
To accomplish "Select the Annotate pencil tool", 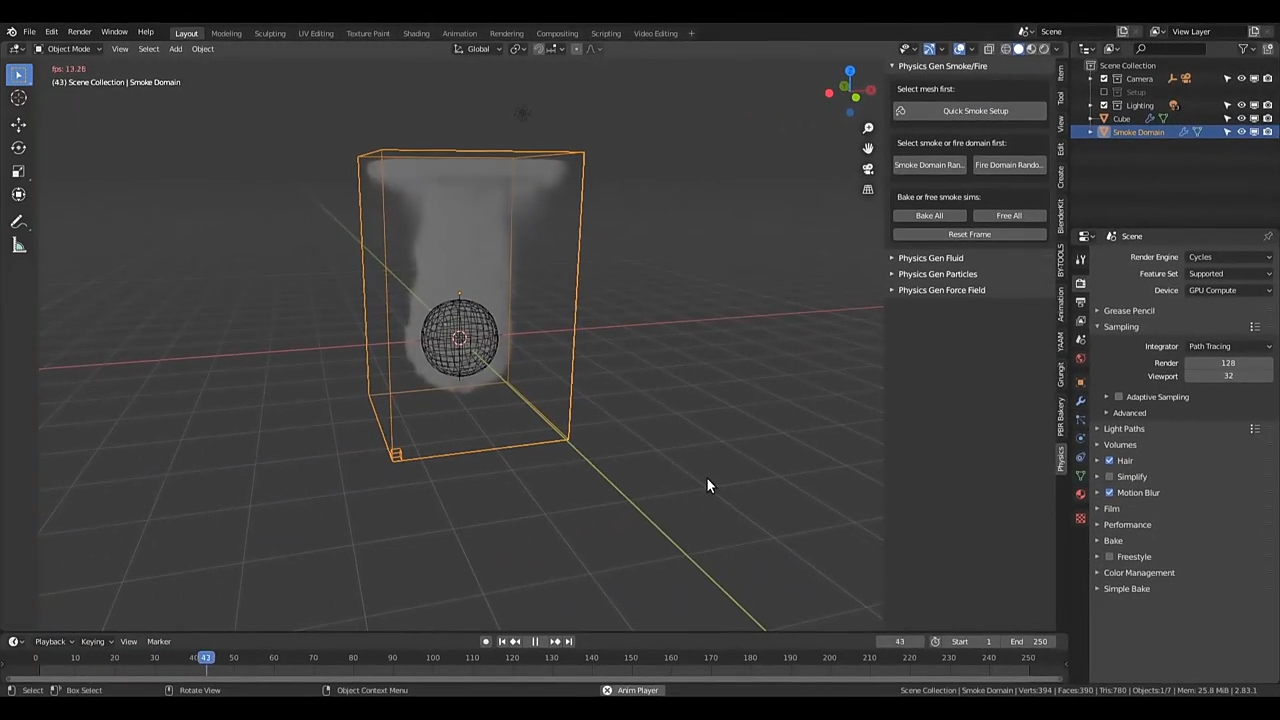I will coord(18,222).
